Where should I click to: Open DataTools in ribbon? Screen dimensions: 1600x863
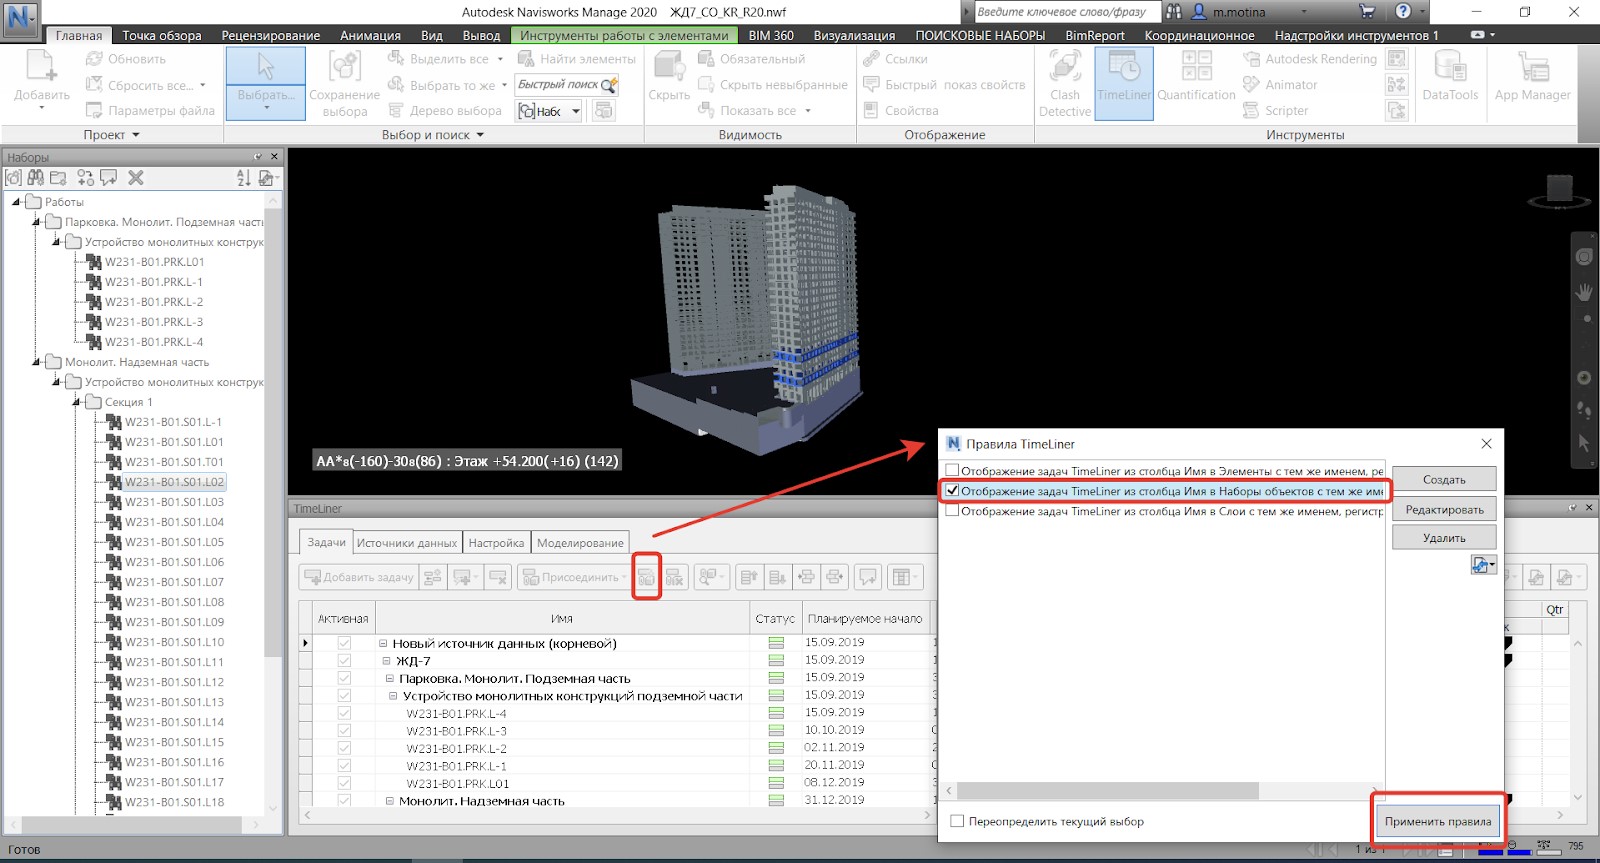click(x=1450, y=77)
